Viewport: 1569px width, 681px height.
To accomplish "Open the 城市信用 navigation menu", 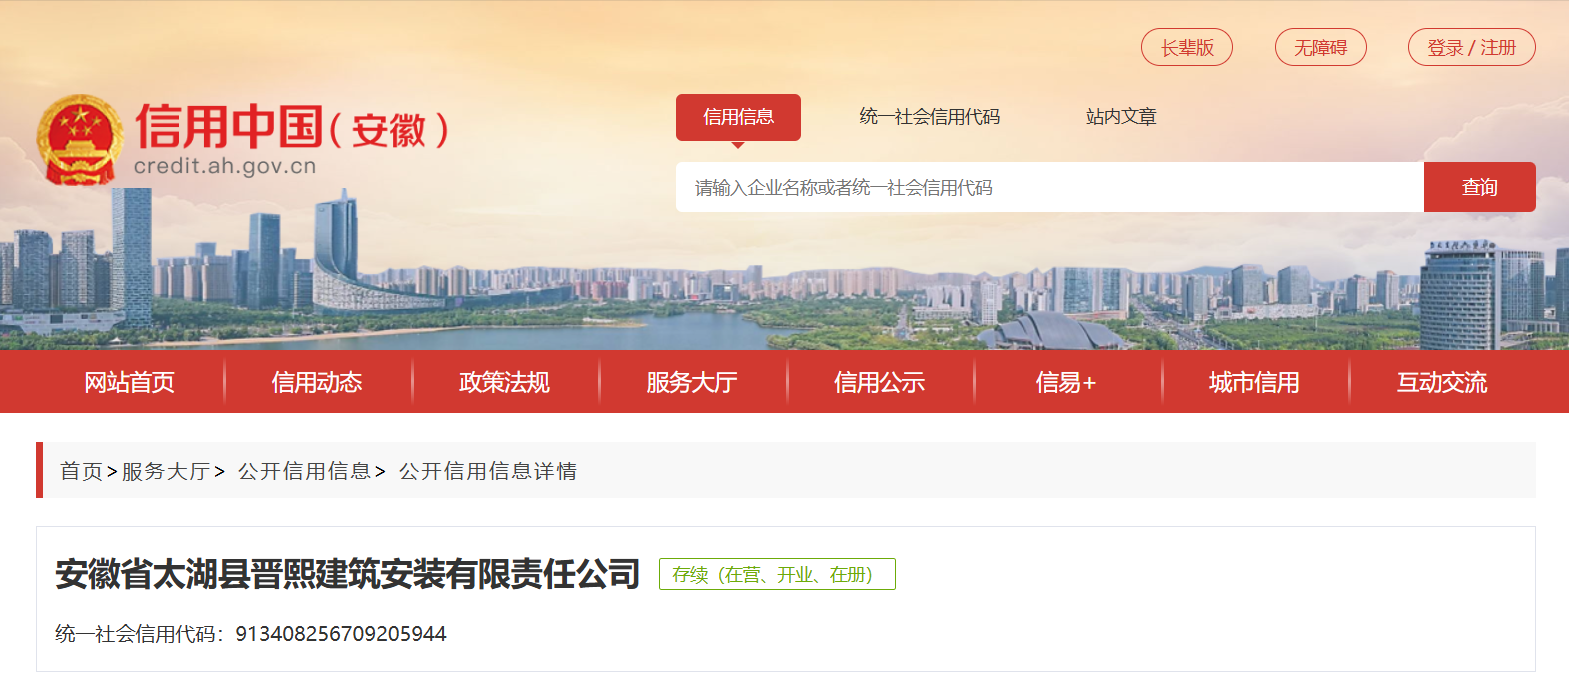I will (x=1254, y=382).
